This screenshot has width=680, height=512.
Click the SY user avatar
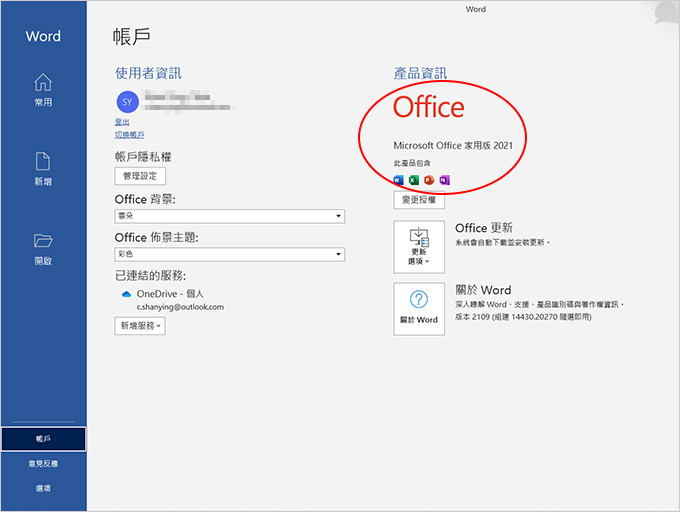click(x=127, y=102)
